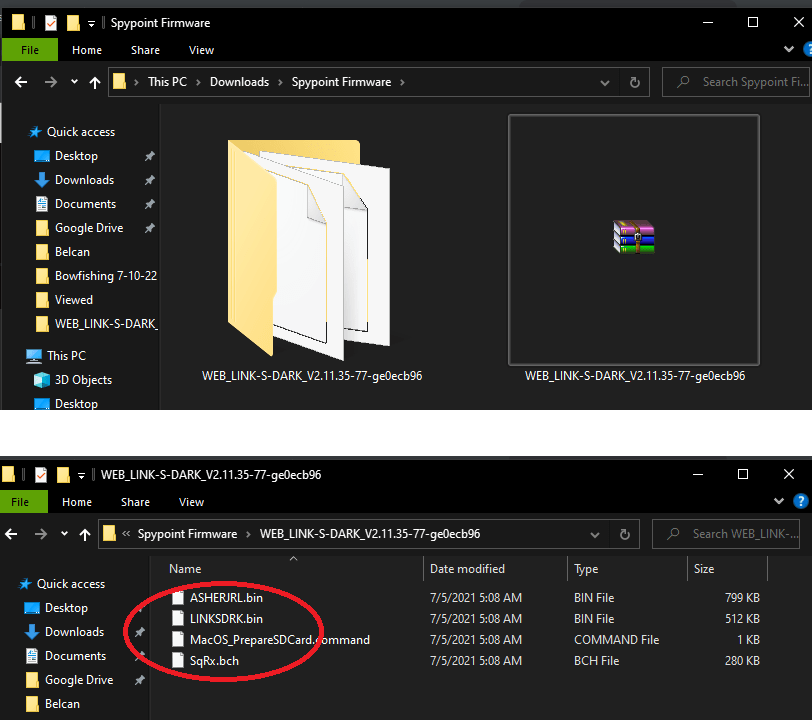Click Properties quick-access icon in Spypoint Firmware title bar
The width and height of the screenshot is (812, 720).
point(51,23)
